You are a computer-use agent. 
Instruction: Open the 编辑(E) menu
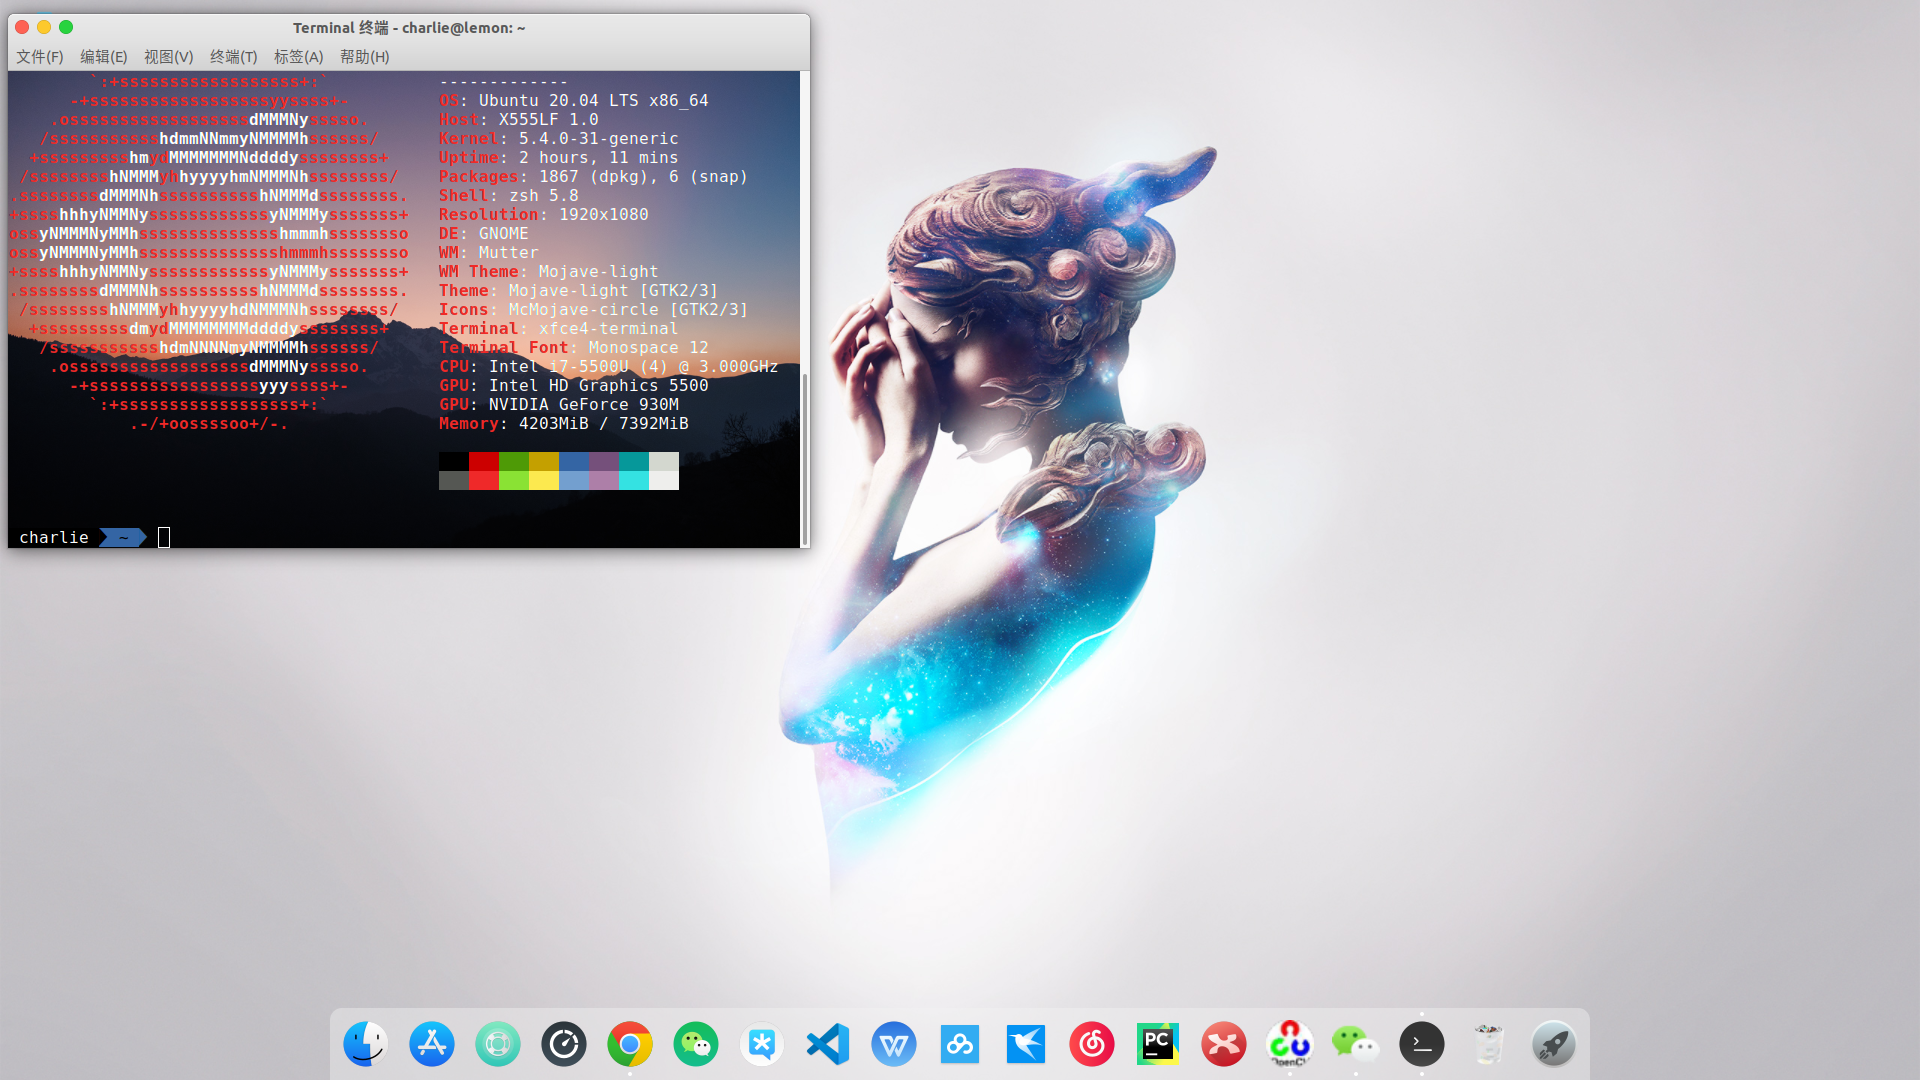103,57
